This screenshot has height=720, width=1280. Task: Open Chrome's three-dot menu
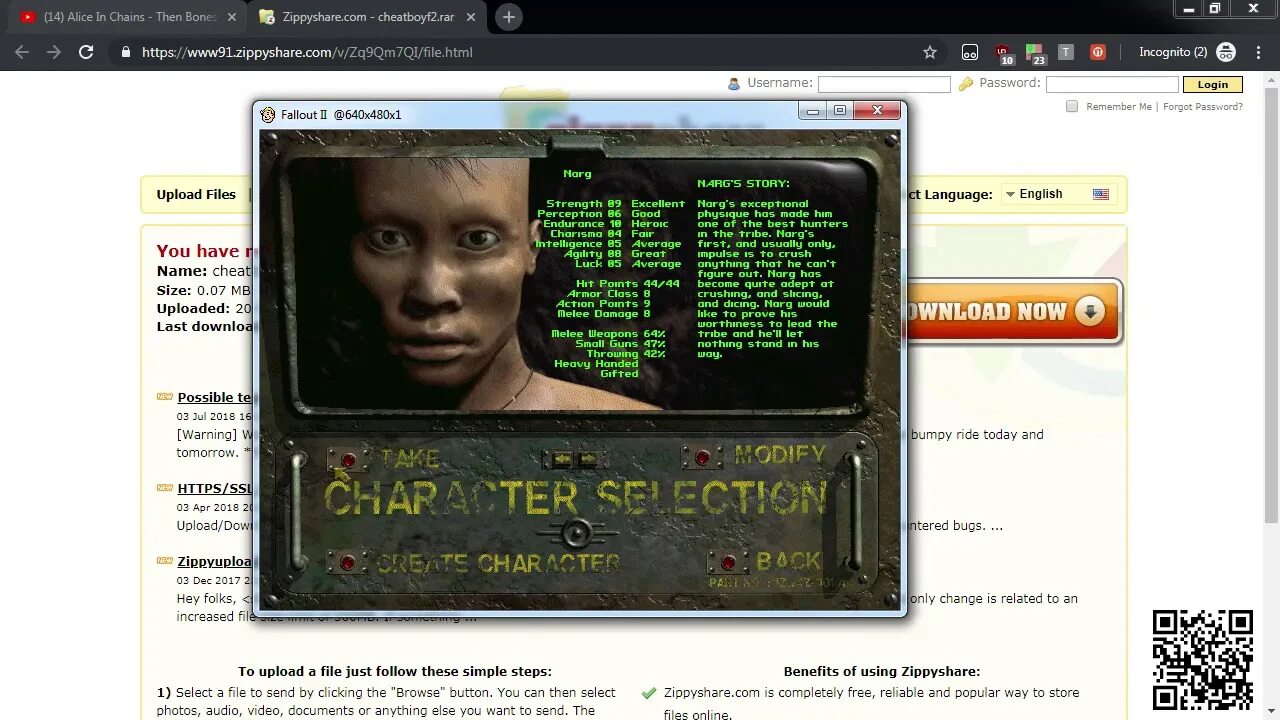[x=1258, y=51]
